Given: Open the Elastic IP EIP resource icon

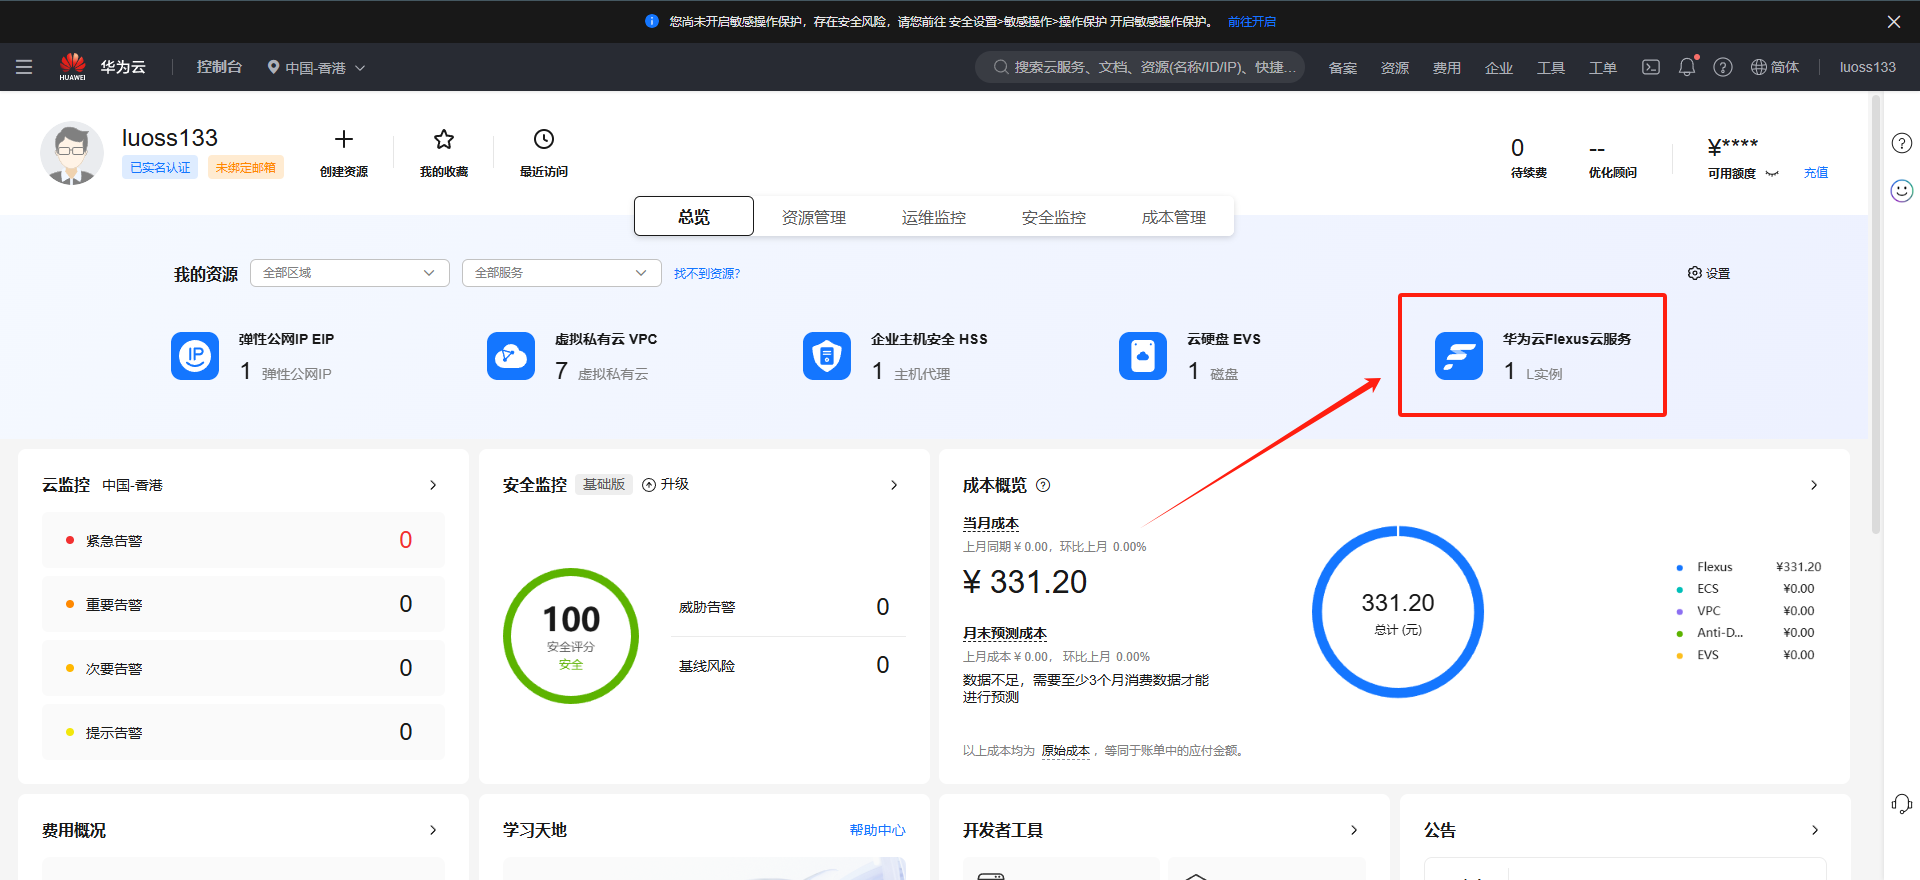Looking at the screenshot, I should tap(195, 356).
